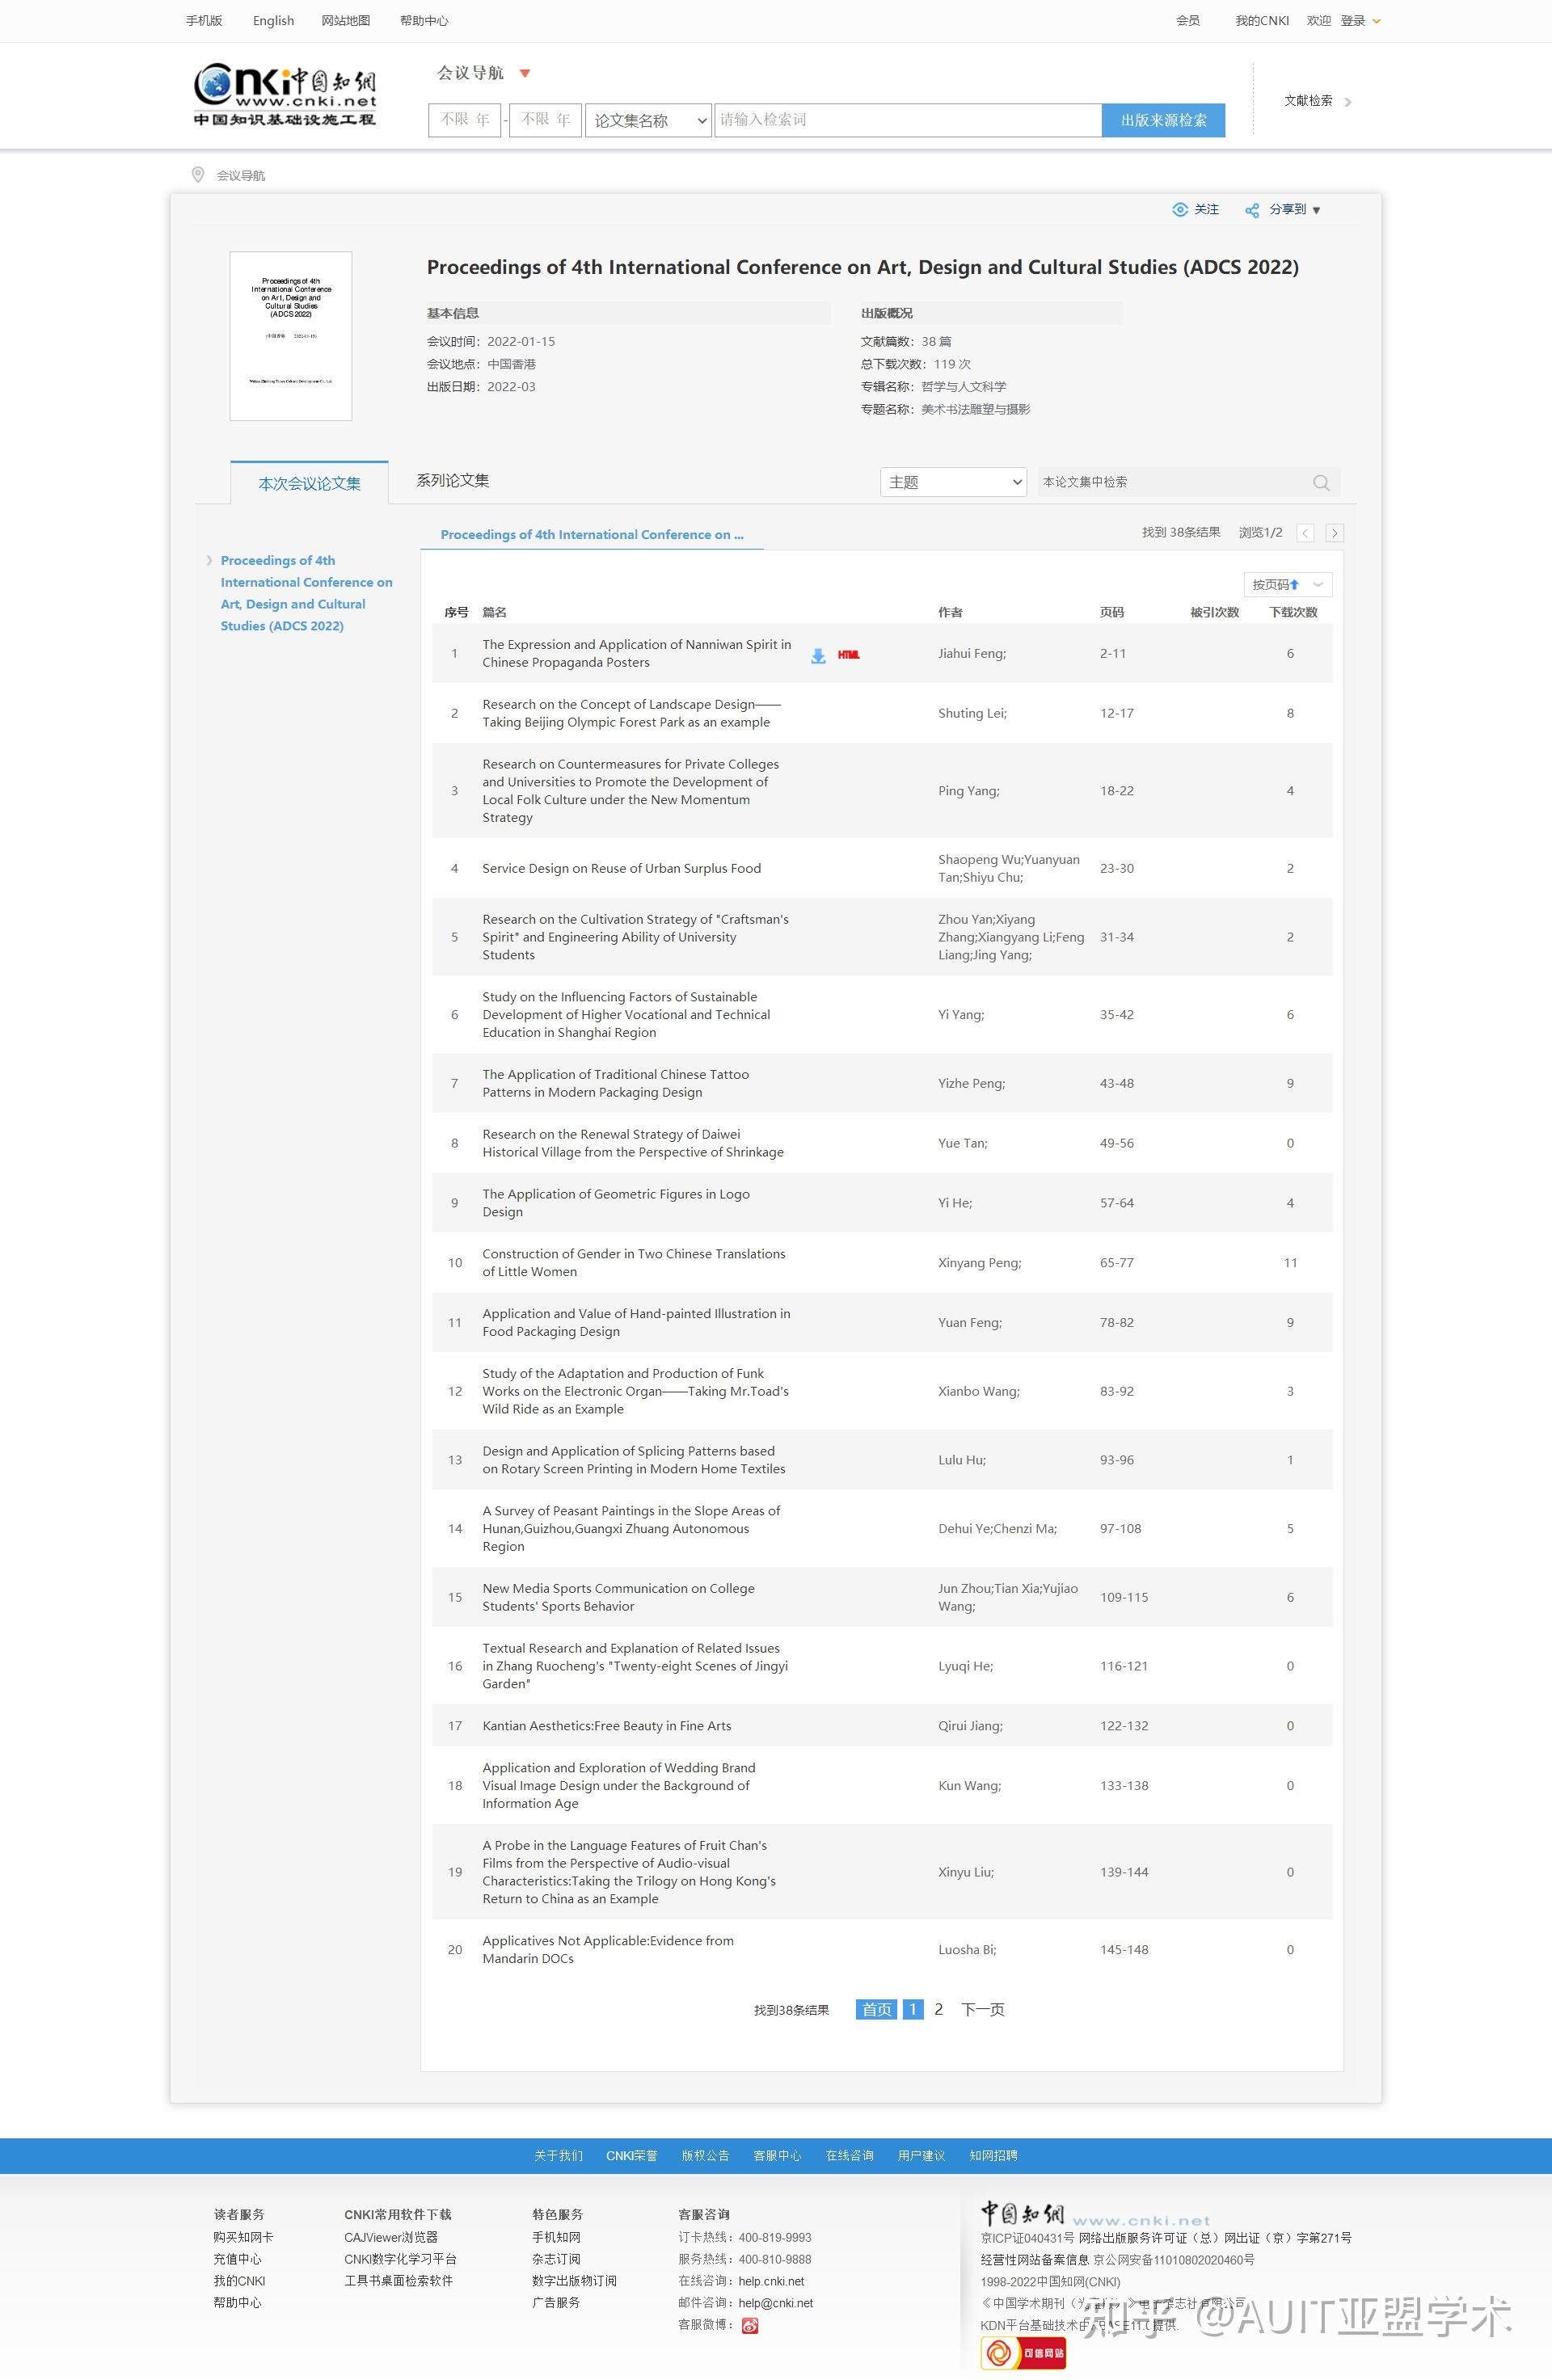Click the 出版来源检索 search button
The image size is (1552, 2380).
[1163, 120]
